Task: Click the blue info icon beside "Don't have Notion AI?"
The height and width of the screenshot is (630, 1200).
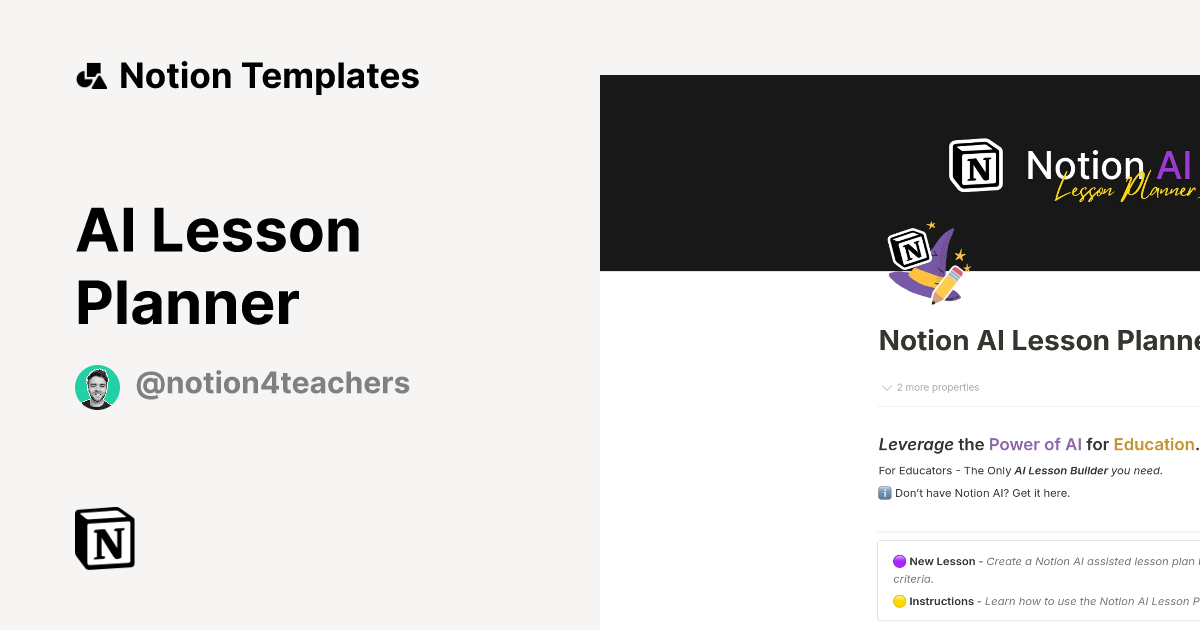Action: point(885,493)
